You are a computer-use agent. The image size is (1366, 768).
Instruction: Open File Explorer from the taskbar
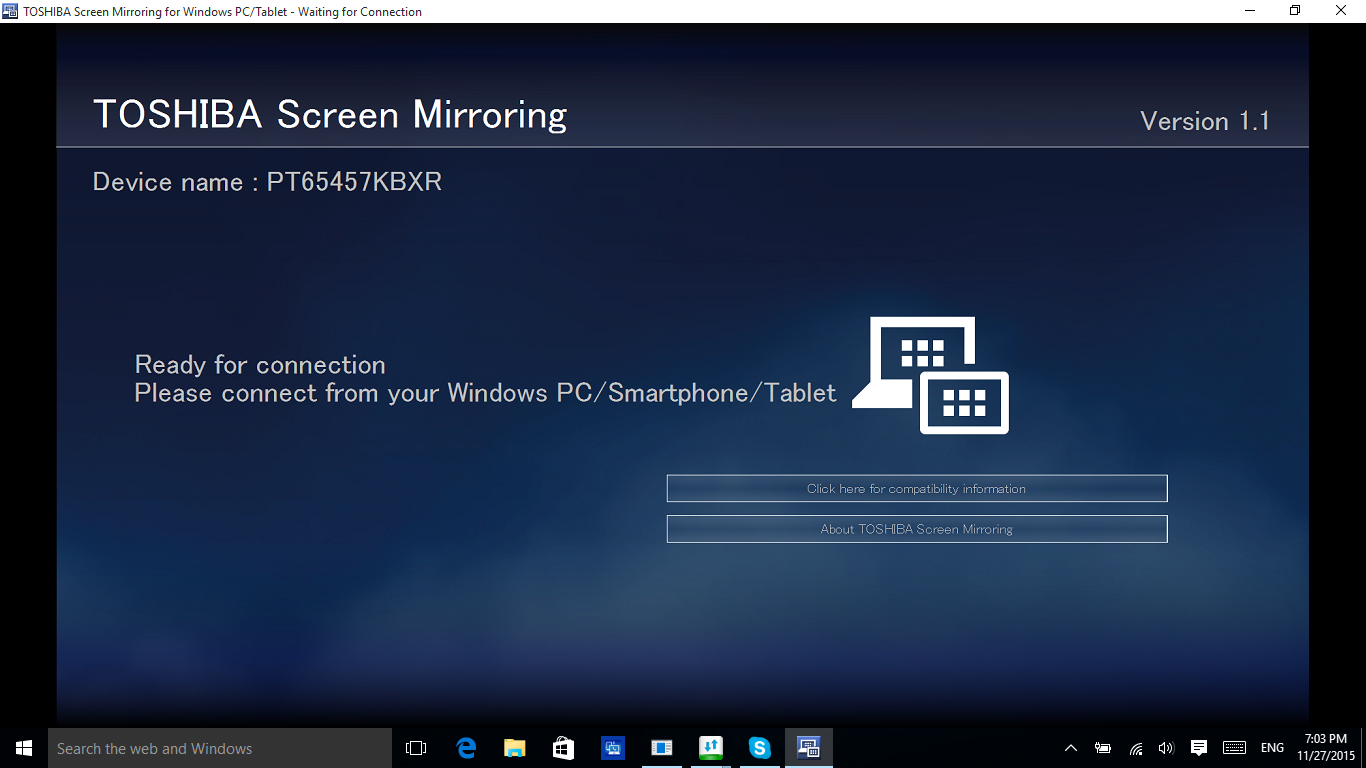515,748
